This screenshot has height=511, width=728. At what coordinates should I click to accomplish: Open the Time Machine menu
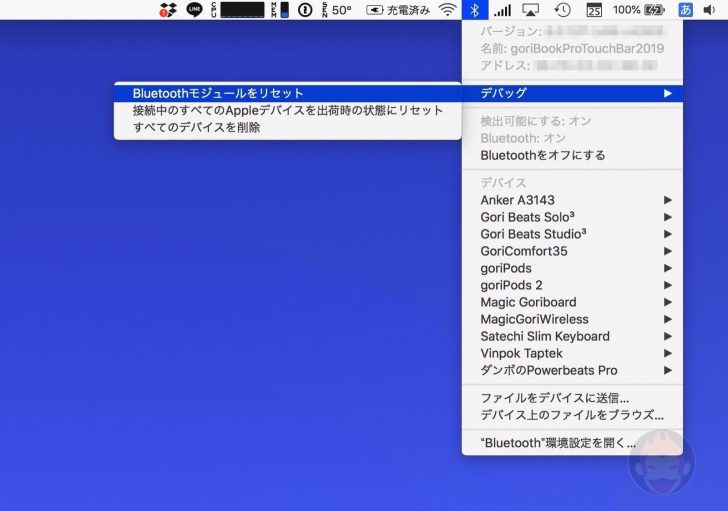tap(562, 10)
